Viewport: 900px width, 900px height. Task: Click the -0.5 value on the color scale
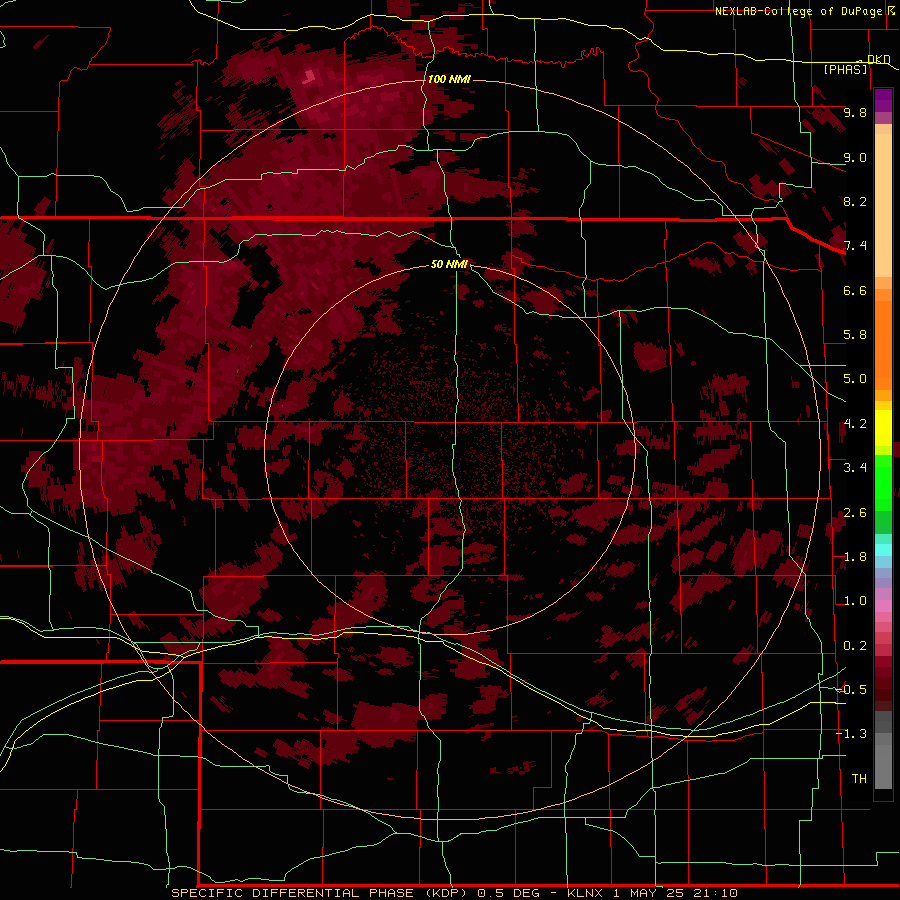click(852, 690)
